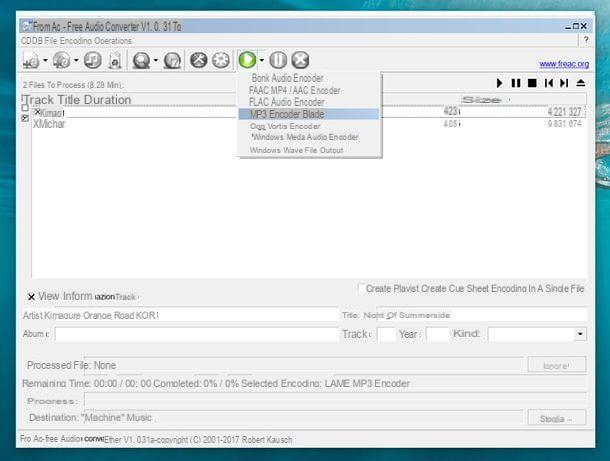Expand the CDDB query dropdown arrow
Image resolution: width=610 pixels, height=461 pixels.
coord(156,60)
